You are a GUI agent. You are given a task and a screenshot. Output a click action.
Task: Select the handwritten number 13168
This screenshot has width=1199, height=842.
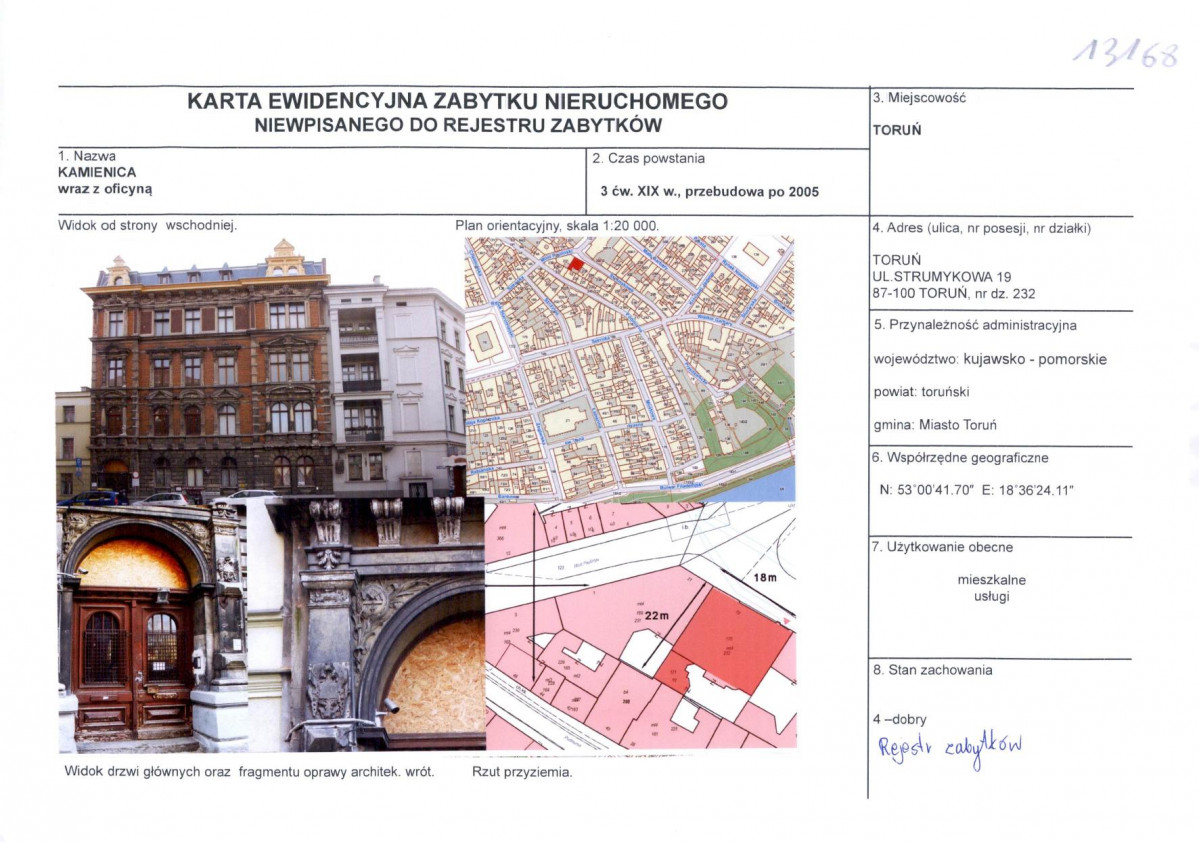click(1125, 52)
